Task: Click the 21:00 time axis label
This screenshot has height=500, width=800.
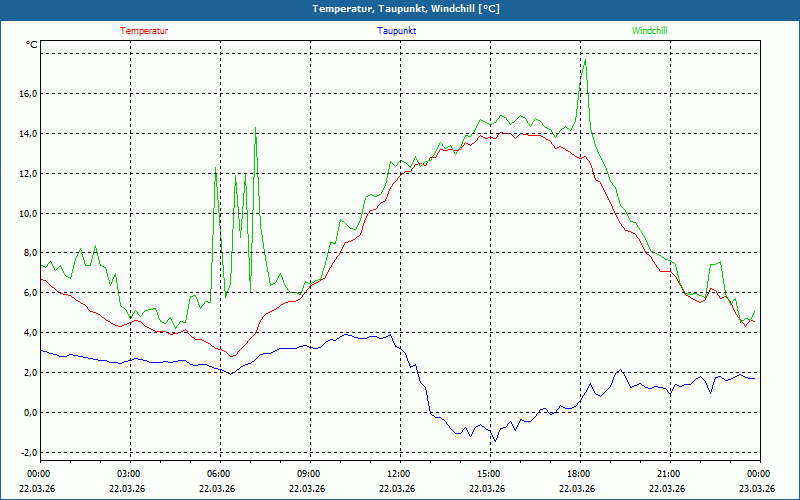Action: [x=668, y=474]
